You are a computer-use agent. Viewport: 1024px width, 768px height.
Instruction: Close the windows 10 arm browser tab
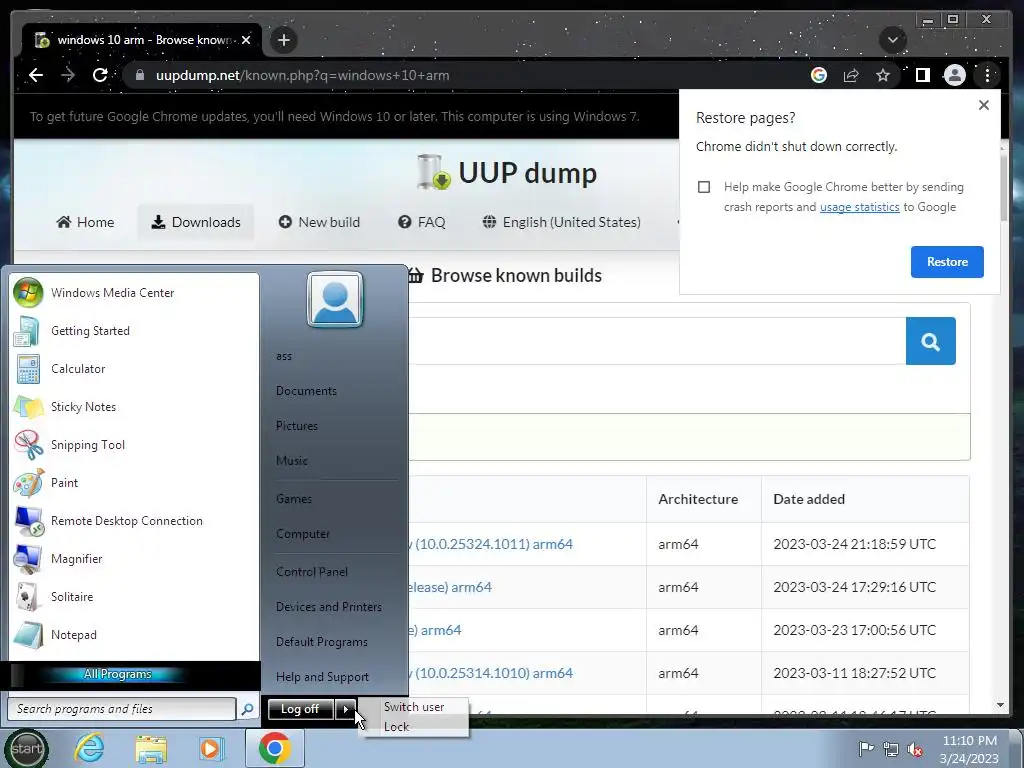(x=246, y=40)
